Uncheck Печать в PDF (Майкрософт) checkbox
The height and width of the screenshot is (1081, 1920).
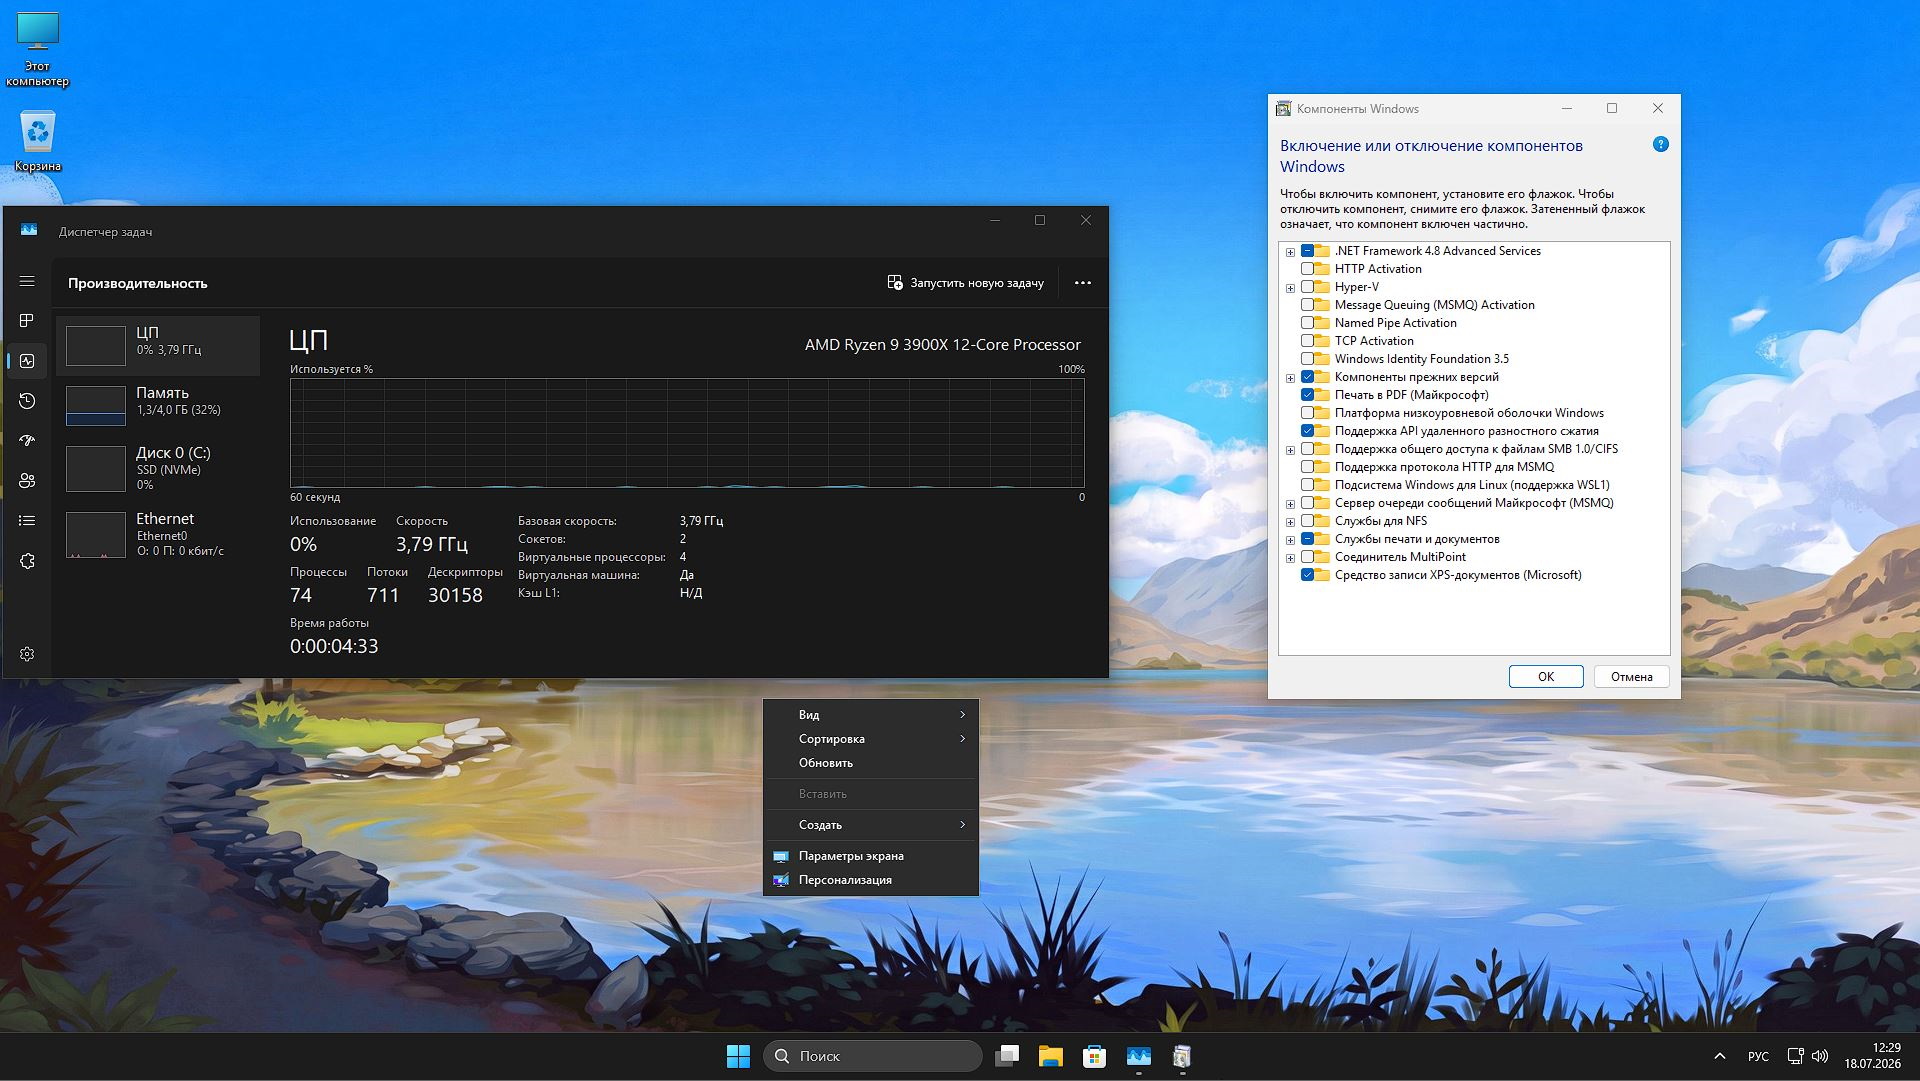tap(1308, 395)
